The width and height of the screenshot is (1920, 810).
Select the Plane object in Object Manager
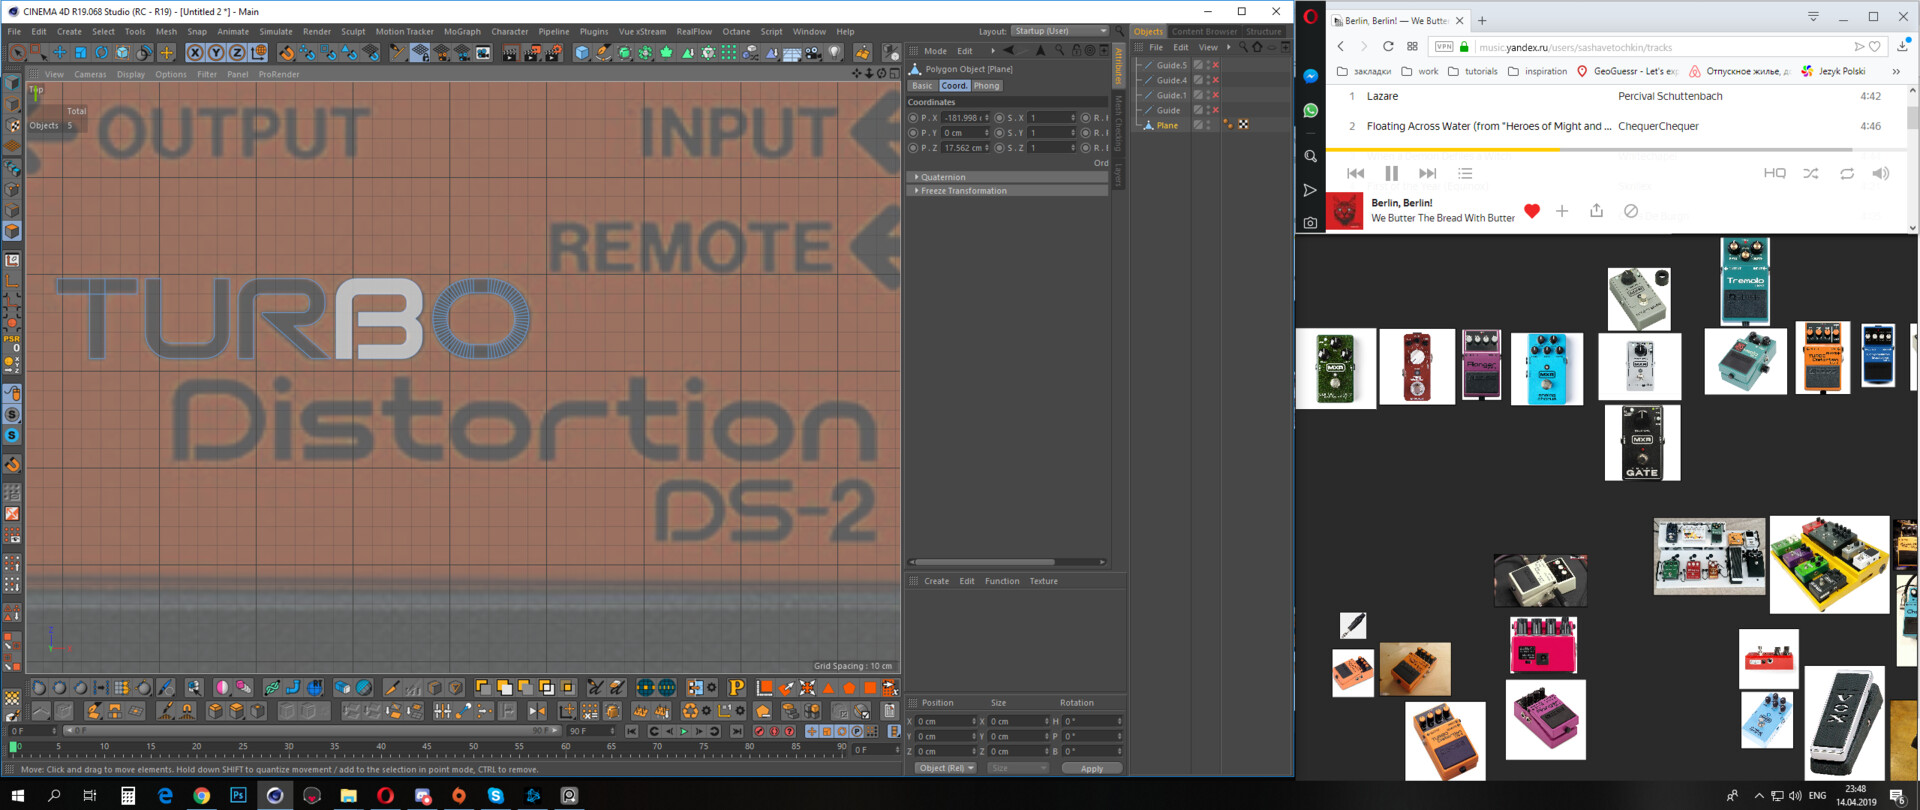(x=1167, y=125)
